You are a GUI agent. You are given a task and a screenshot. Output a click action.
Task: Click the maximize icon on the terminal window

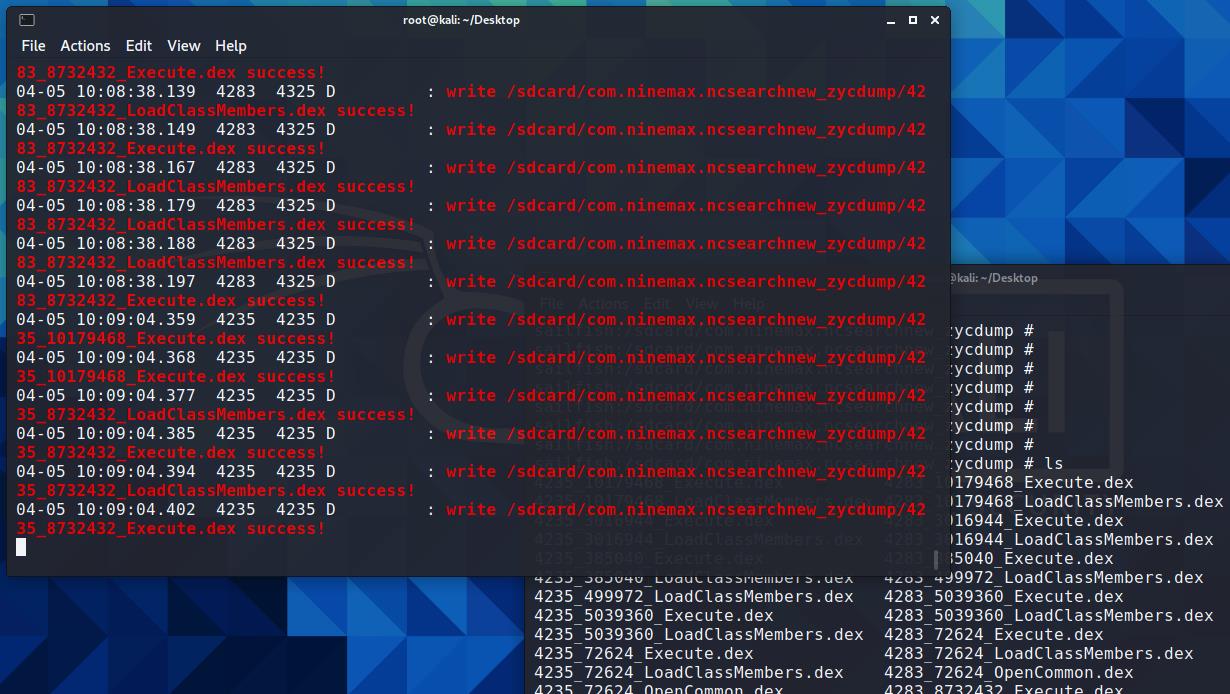911,19
